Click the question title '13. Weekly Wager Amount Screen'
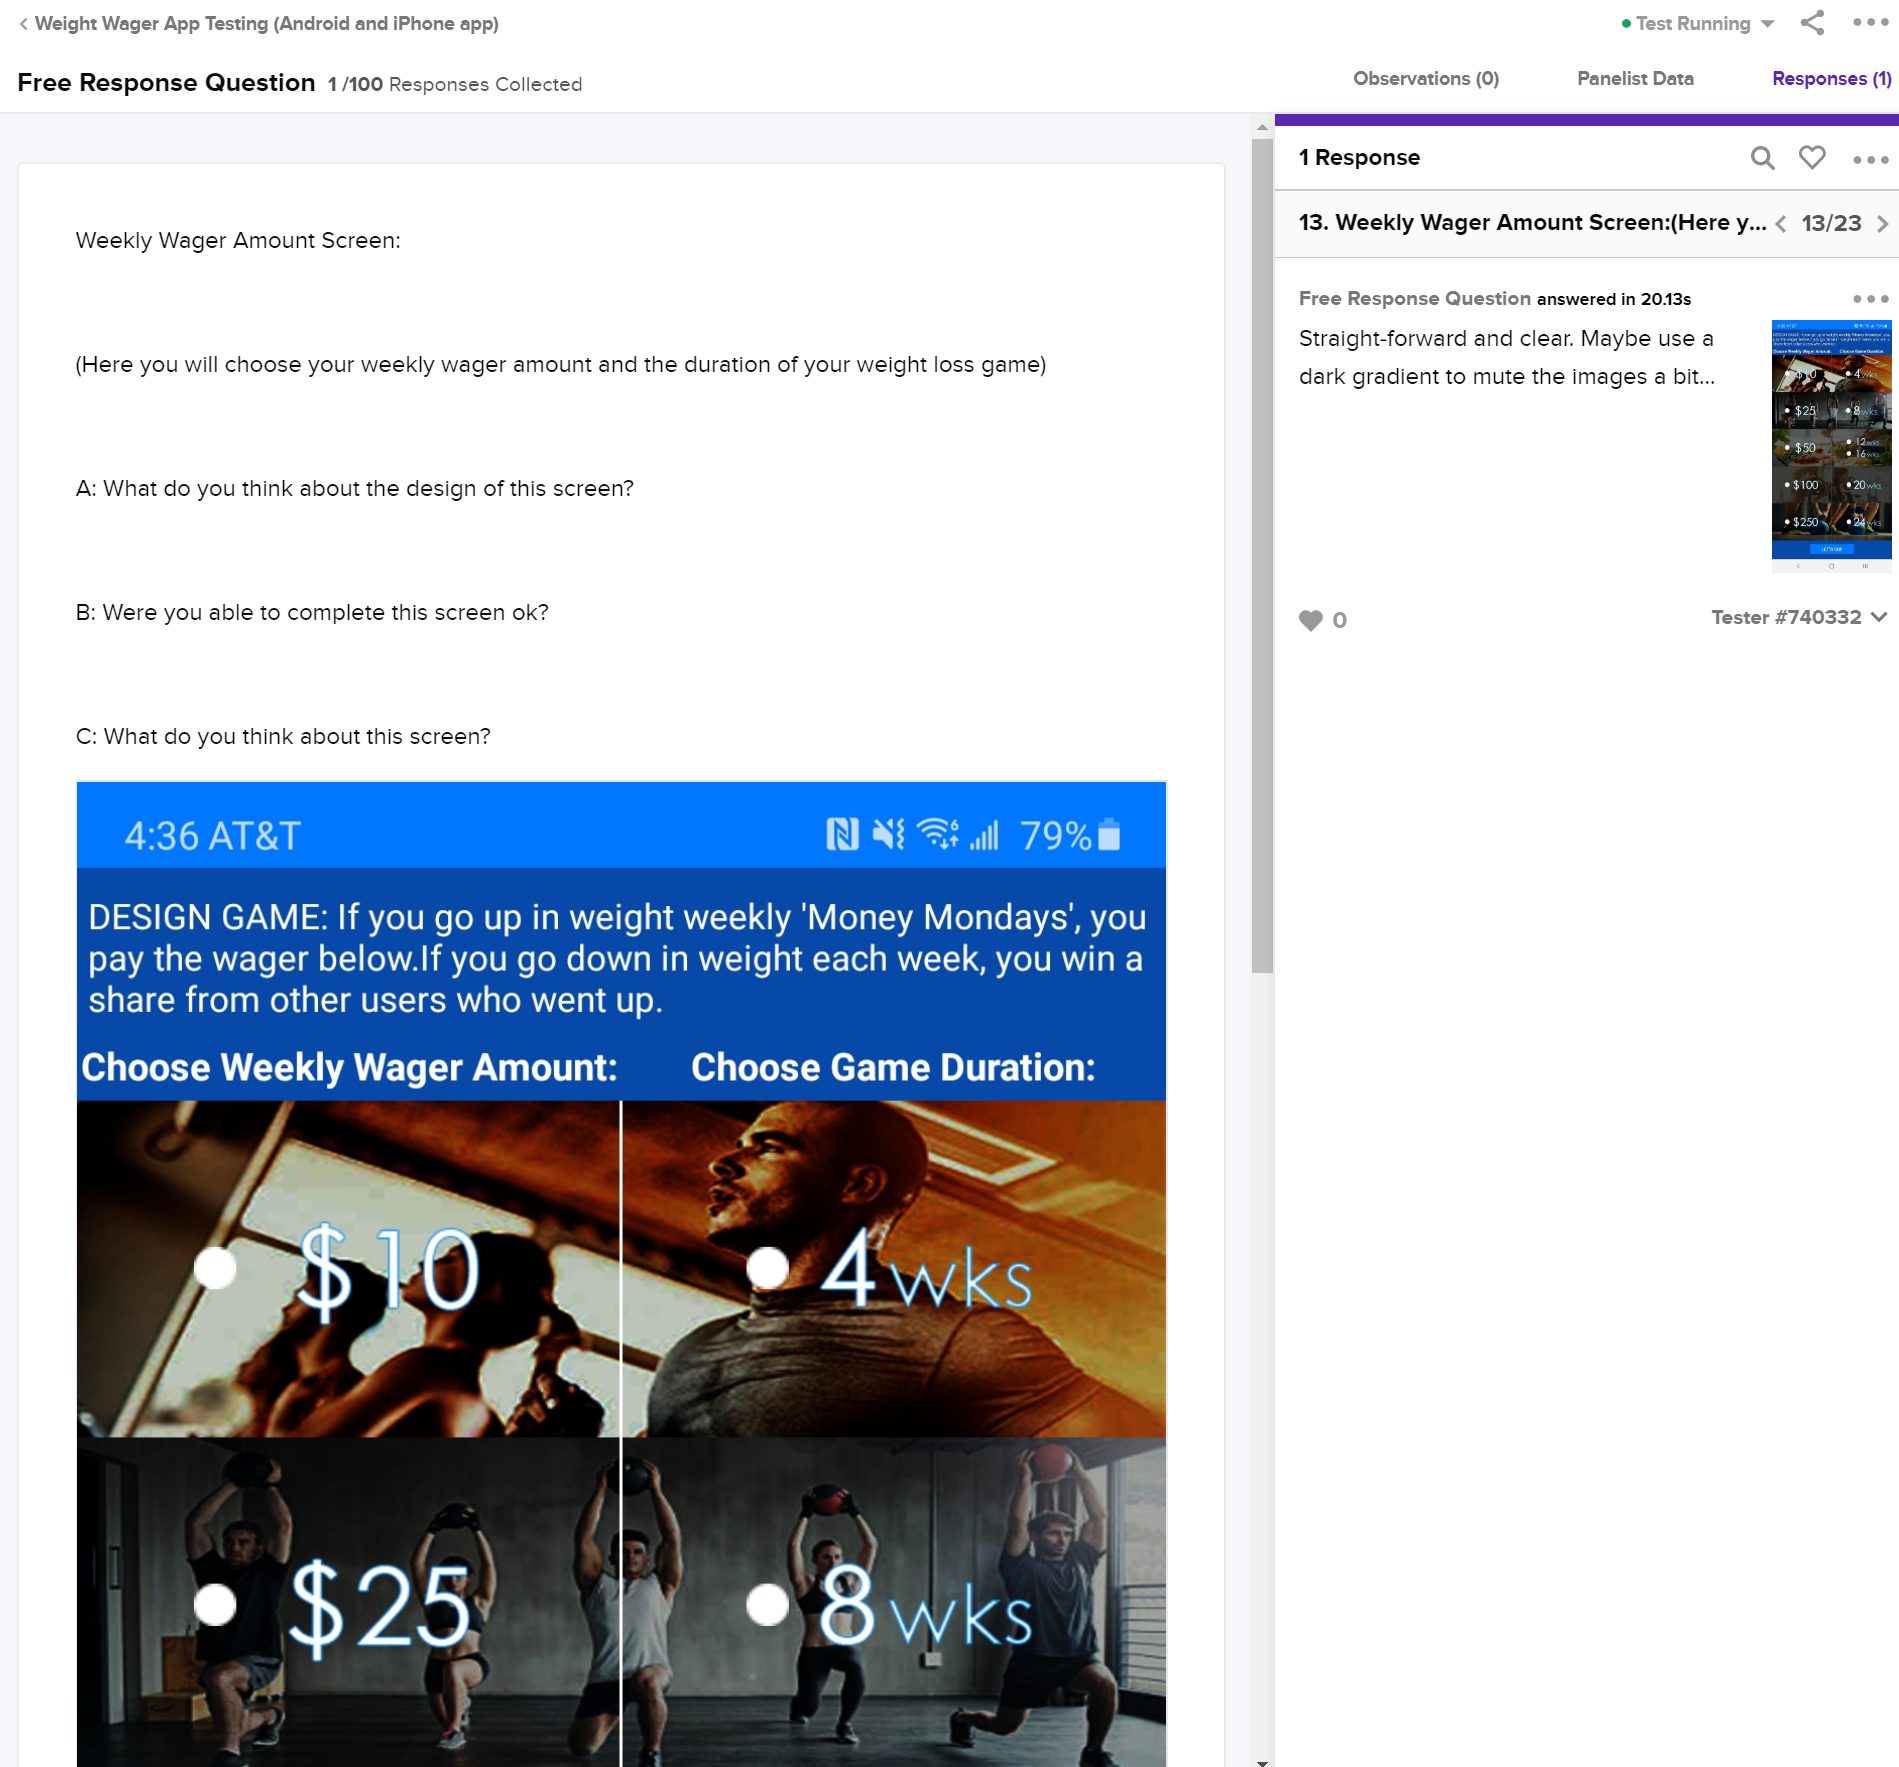 [x=1532, y=223]
